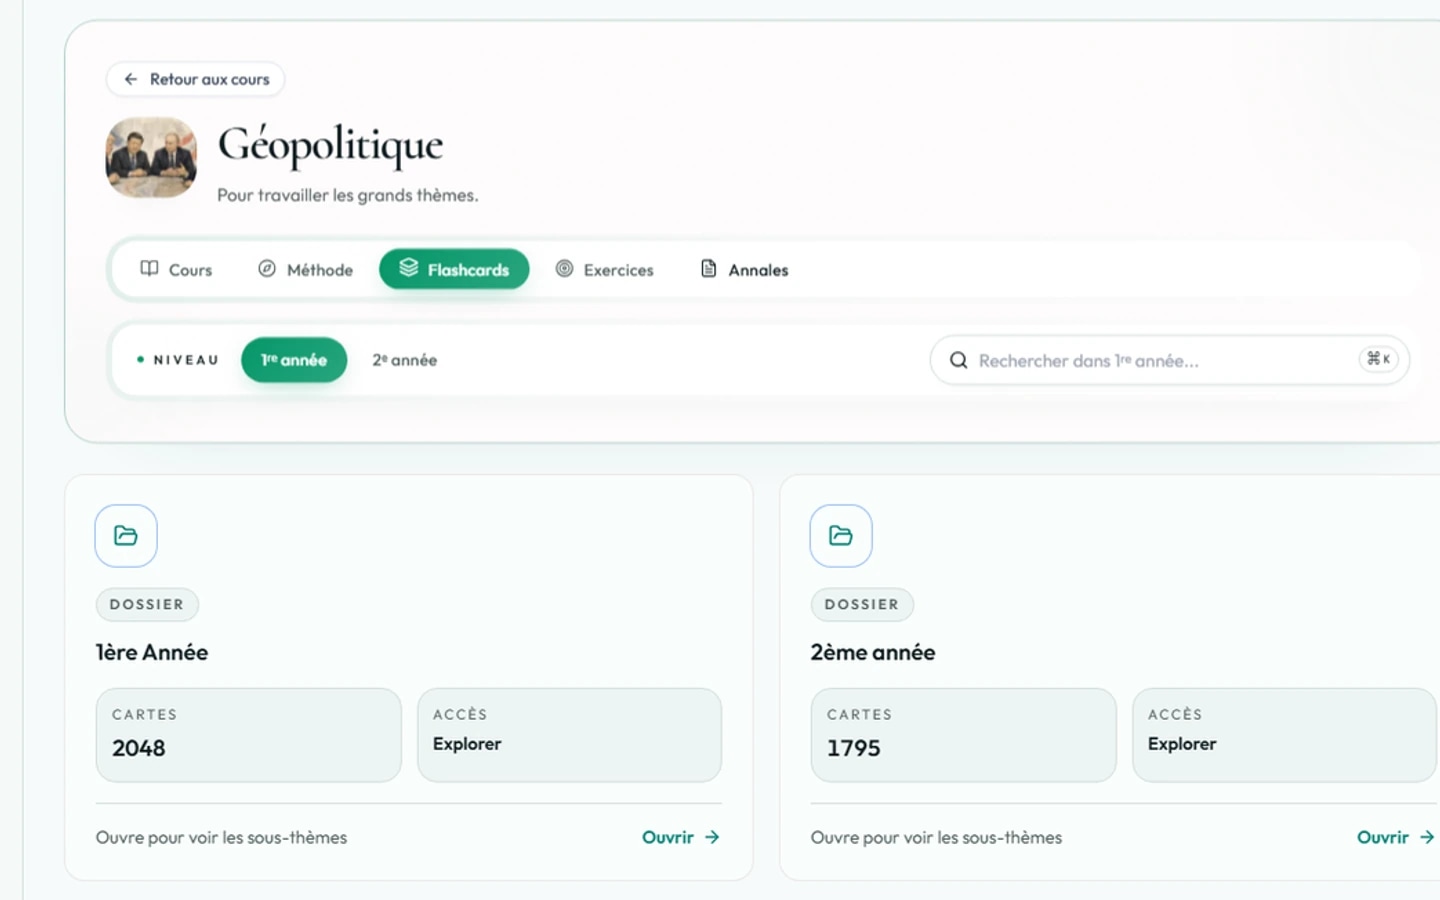Click the DOSSIER badge in 2ème année card

pyautogui.click(x=862, y=604)
